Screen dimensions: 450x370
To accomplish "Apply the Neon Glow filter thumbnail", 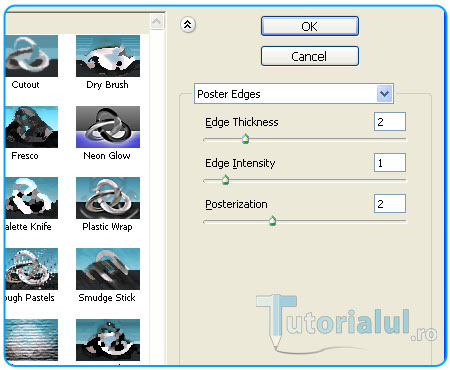I will click(x=108, y=127).
